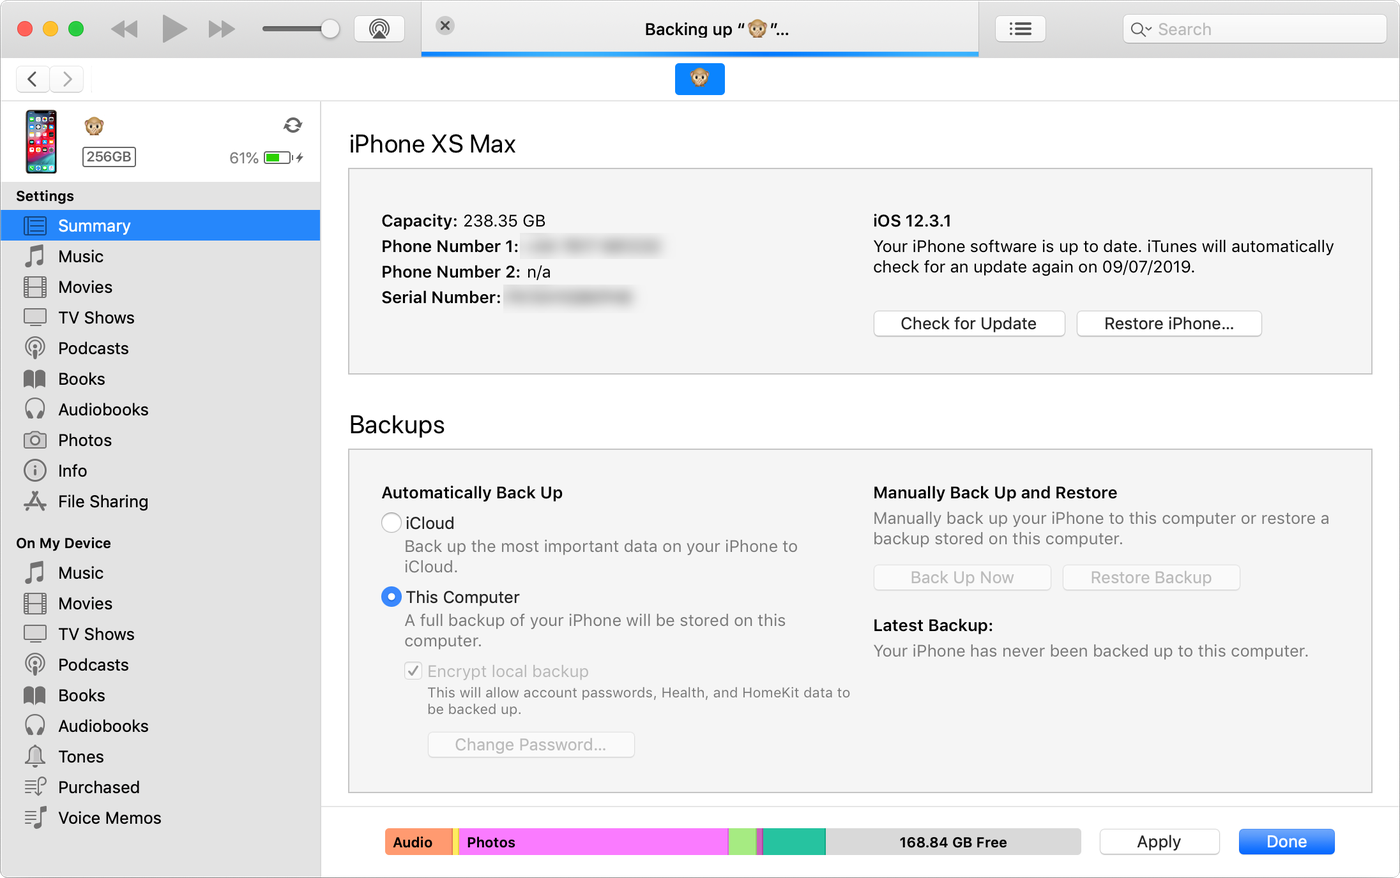
Task: Click the sync arrows icon
Action: point(292,125)
